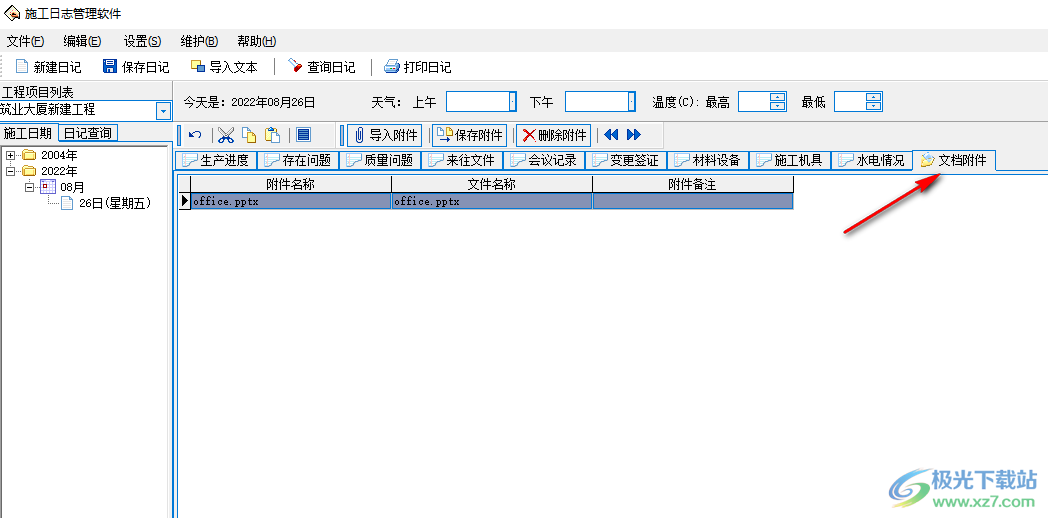Image resolution: width=1048 pixels, height=518 pixels.
Task: Click 打印日记 printer button
Action: pos(418,67)
